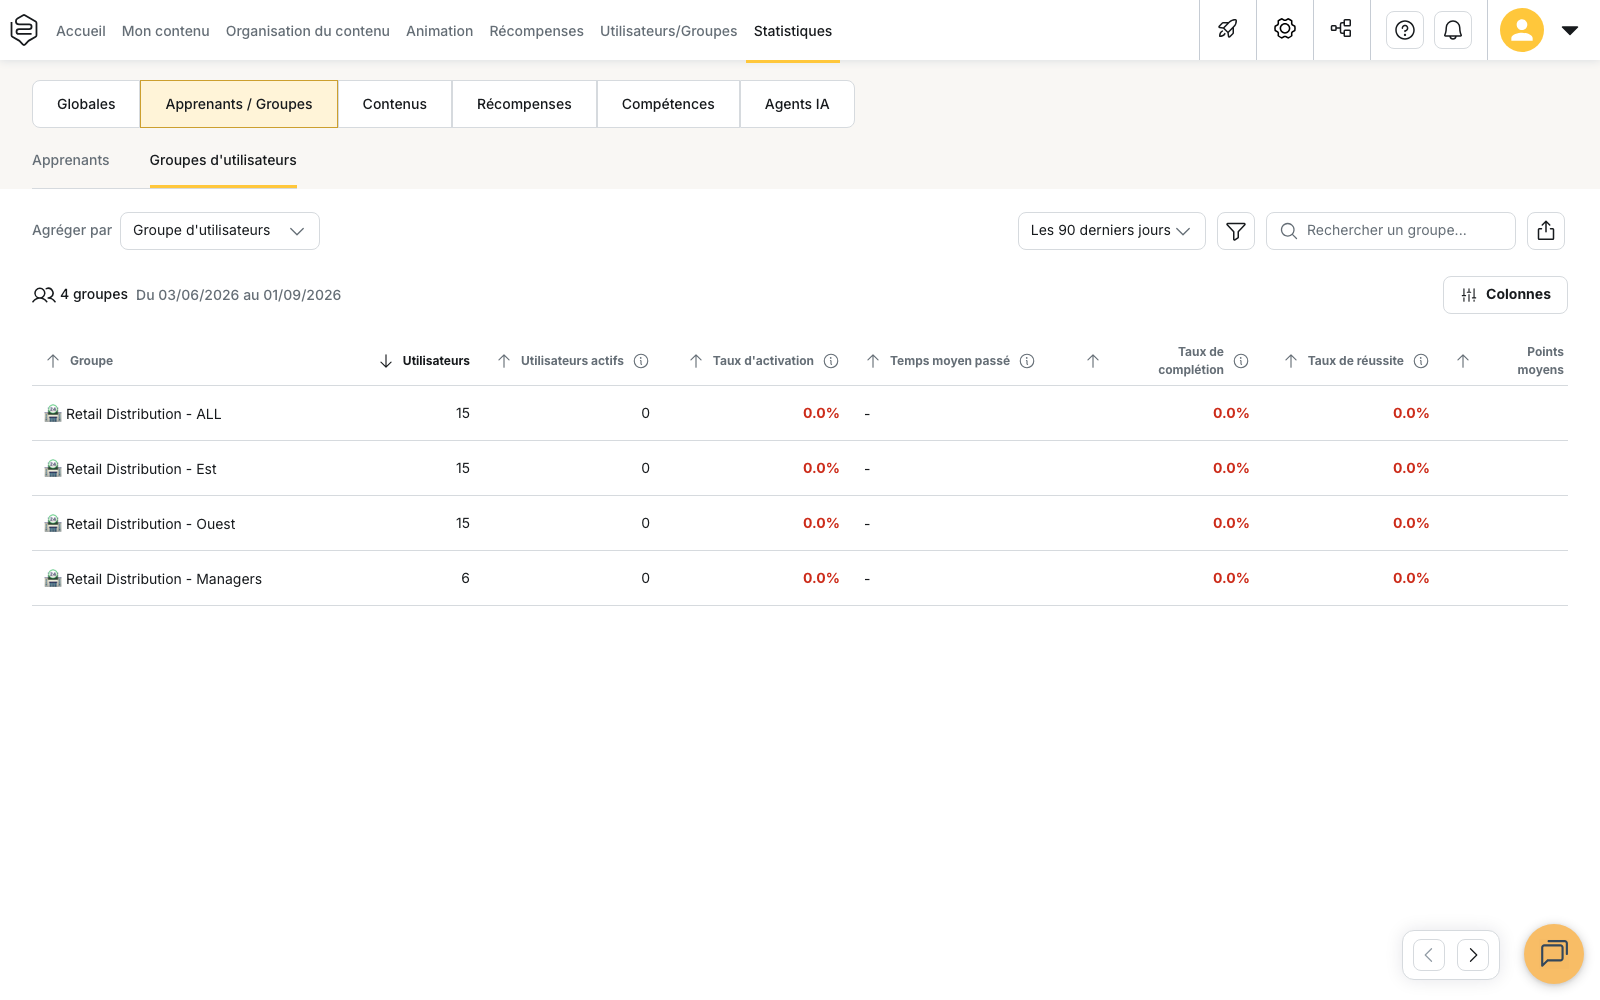Open Retail Distribution - Est row
This screenshot has width=1600, height=1000.
pos(800,468)
